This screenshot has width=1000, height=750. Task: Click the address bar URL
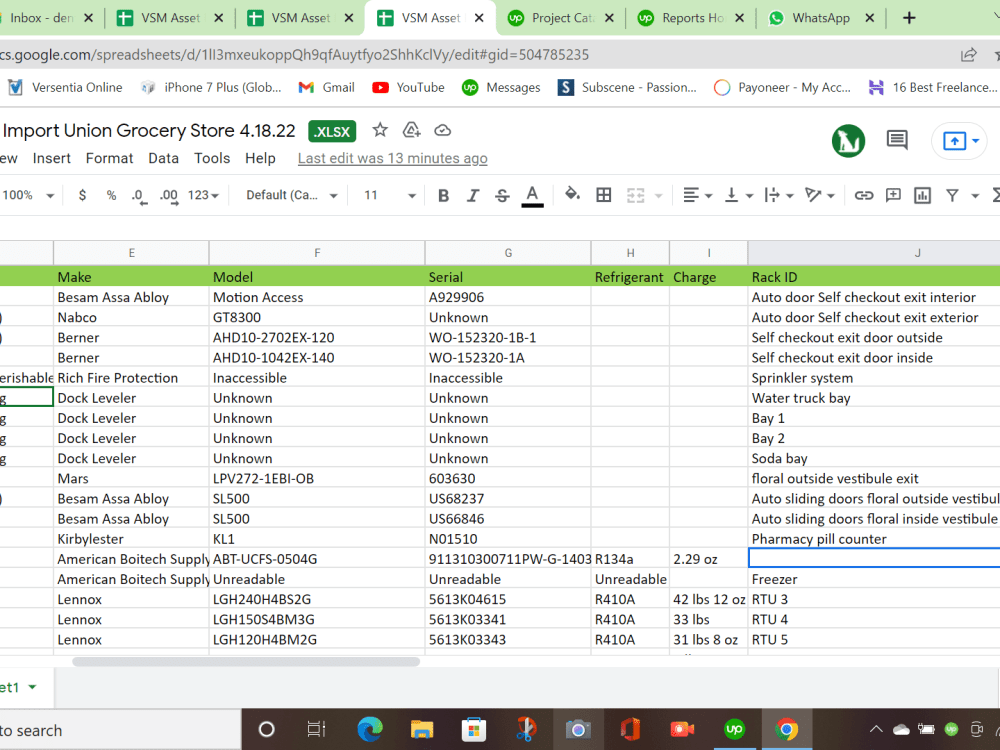click(x=294, y=55)
